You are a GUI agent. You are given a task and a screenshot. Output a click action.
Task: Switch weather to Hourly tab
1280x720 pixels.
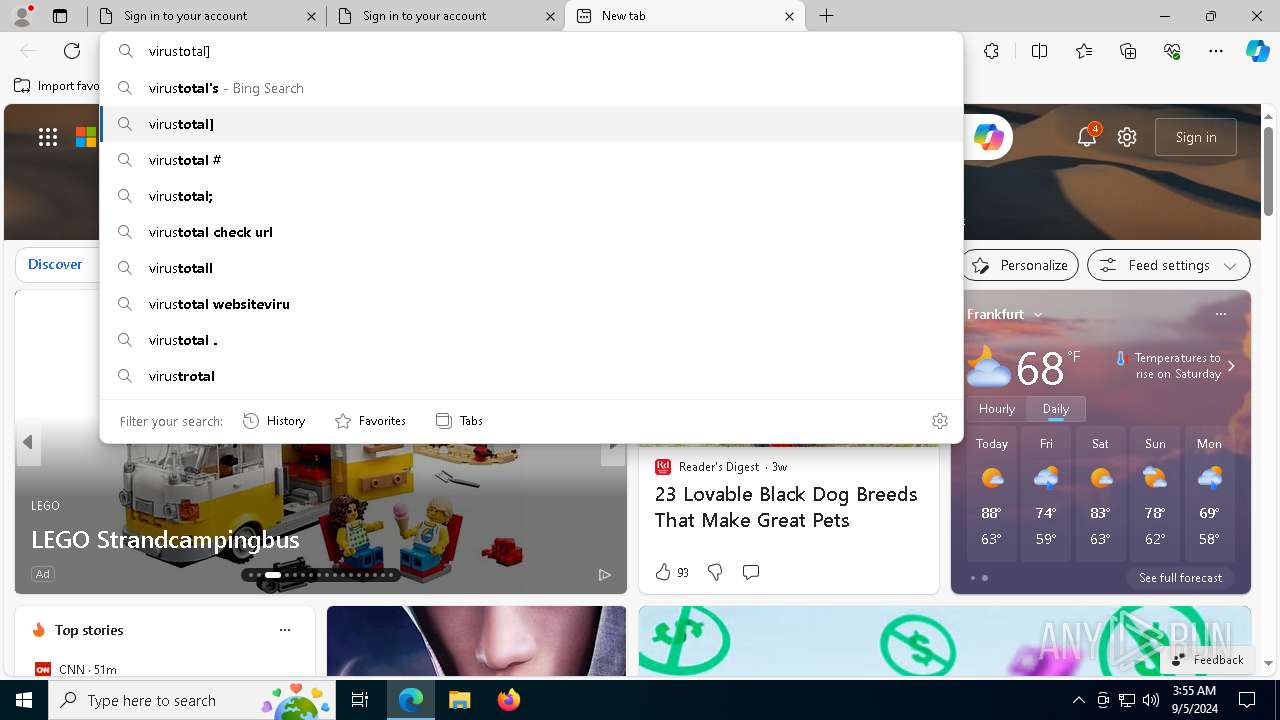997,409
